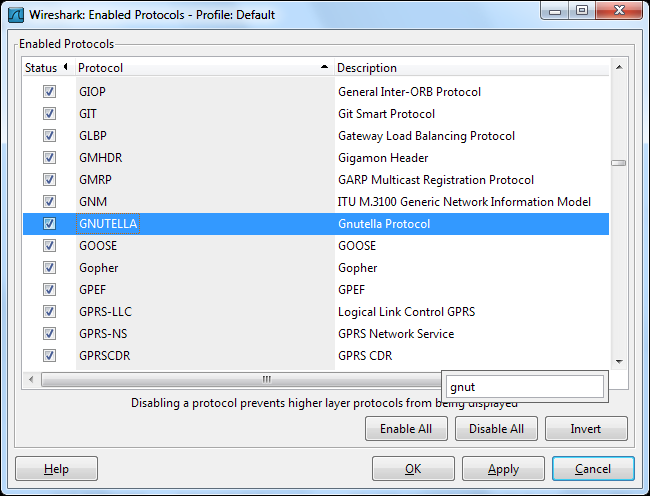This screenshot has width=650, height=496.
Task: Click GARP Multicast Registration Protocol description
Action: 436,179
